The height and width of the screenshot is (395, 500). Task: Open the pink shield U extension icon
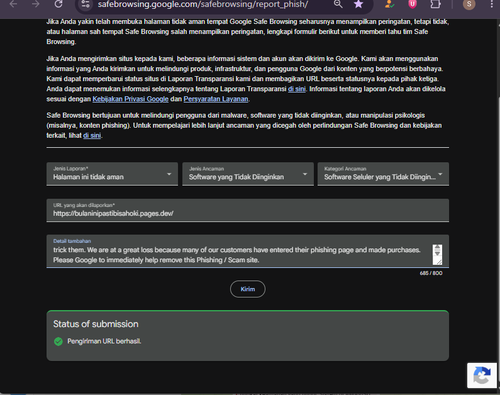point(412,4)
